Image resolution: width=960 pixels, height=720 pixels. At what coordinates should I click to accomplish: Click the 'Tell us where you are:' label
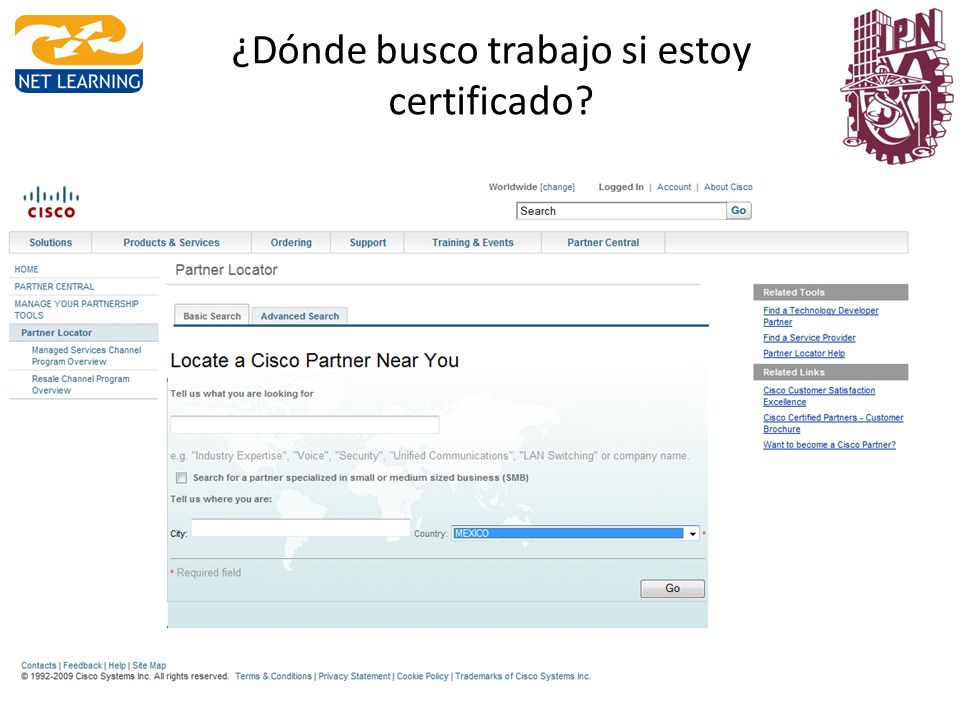(221, 499)
